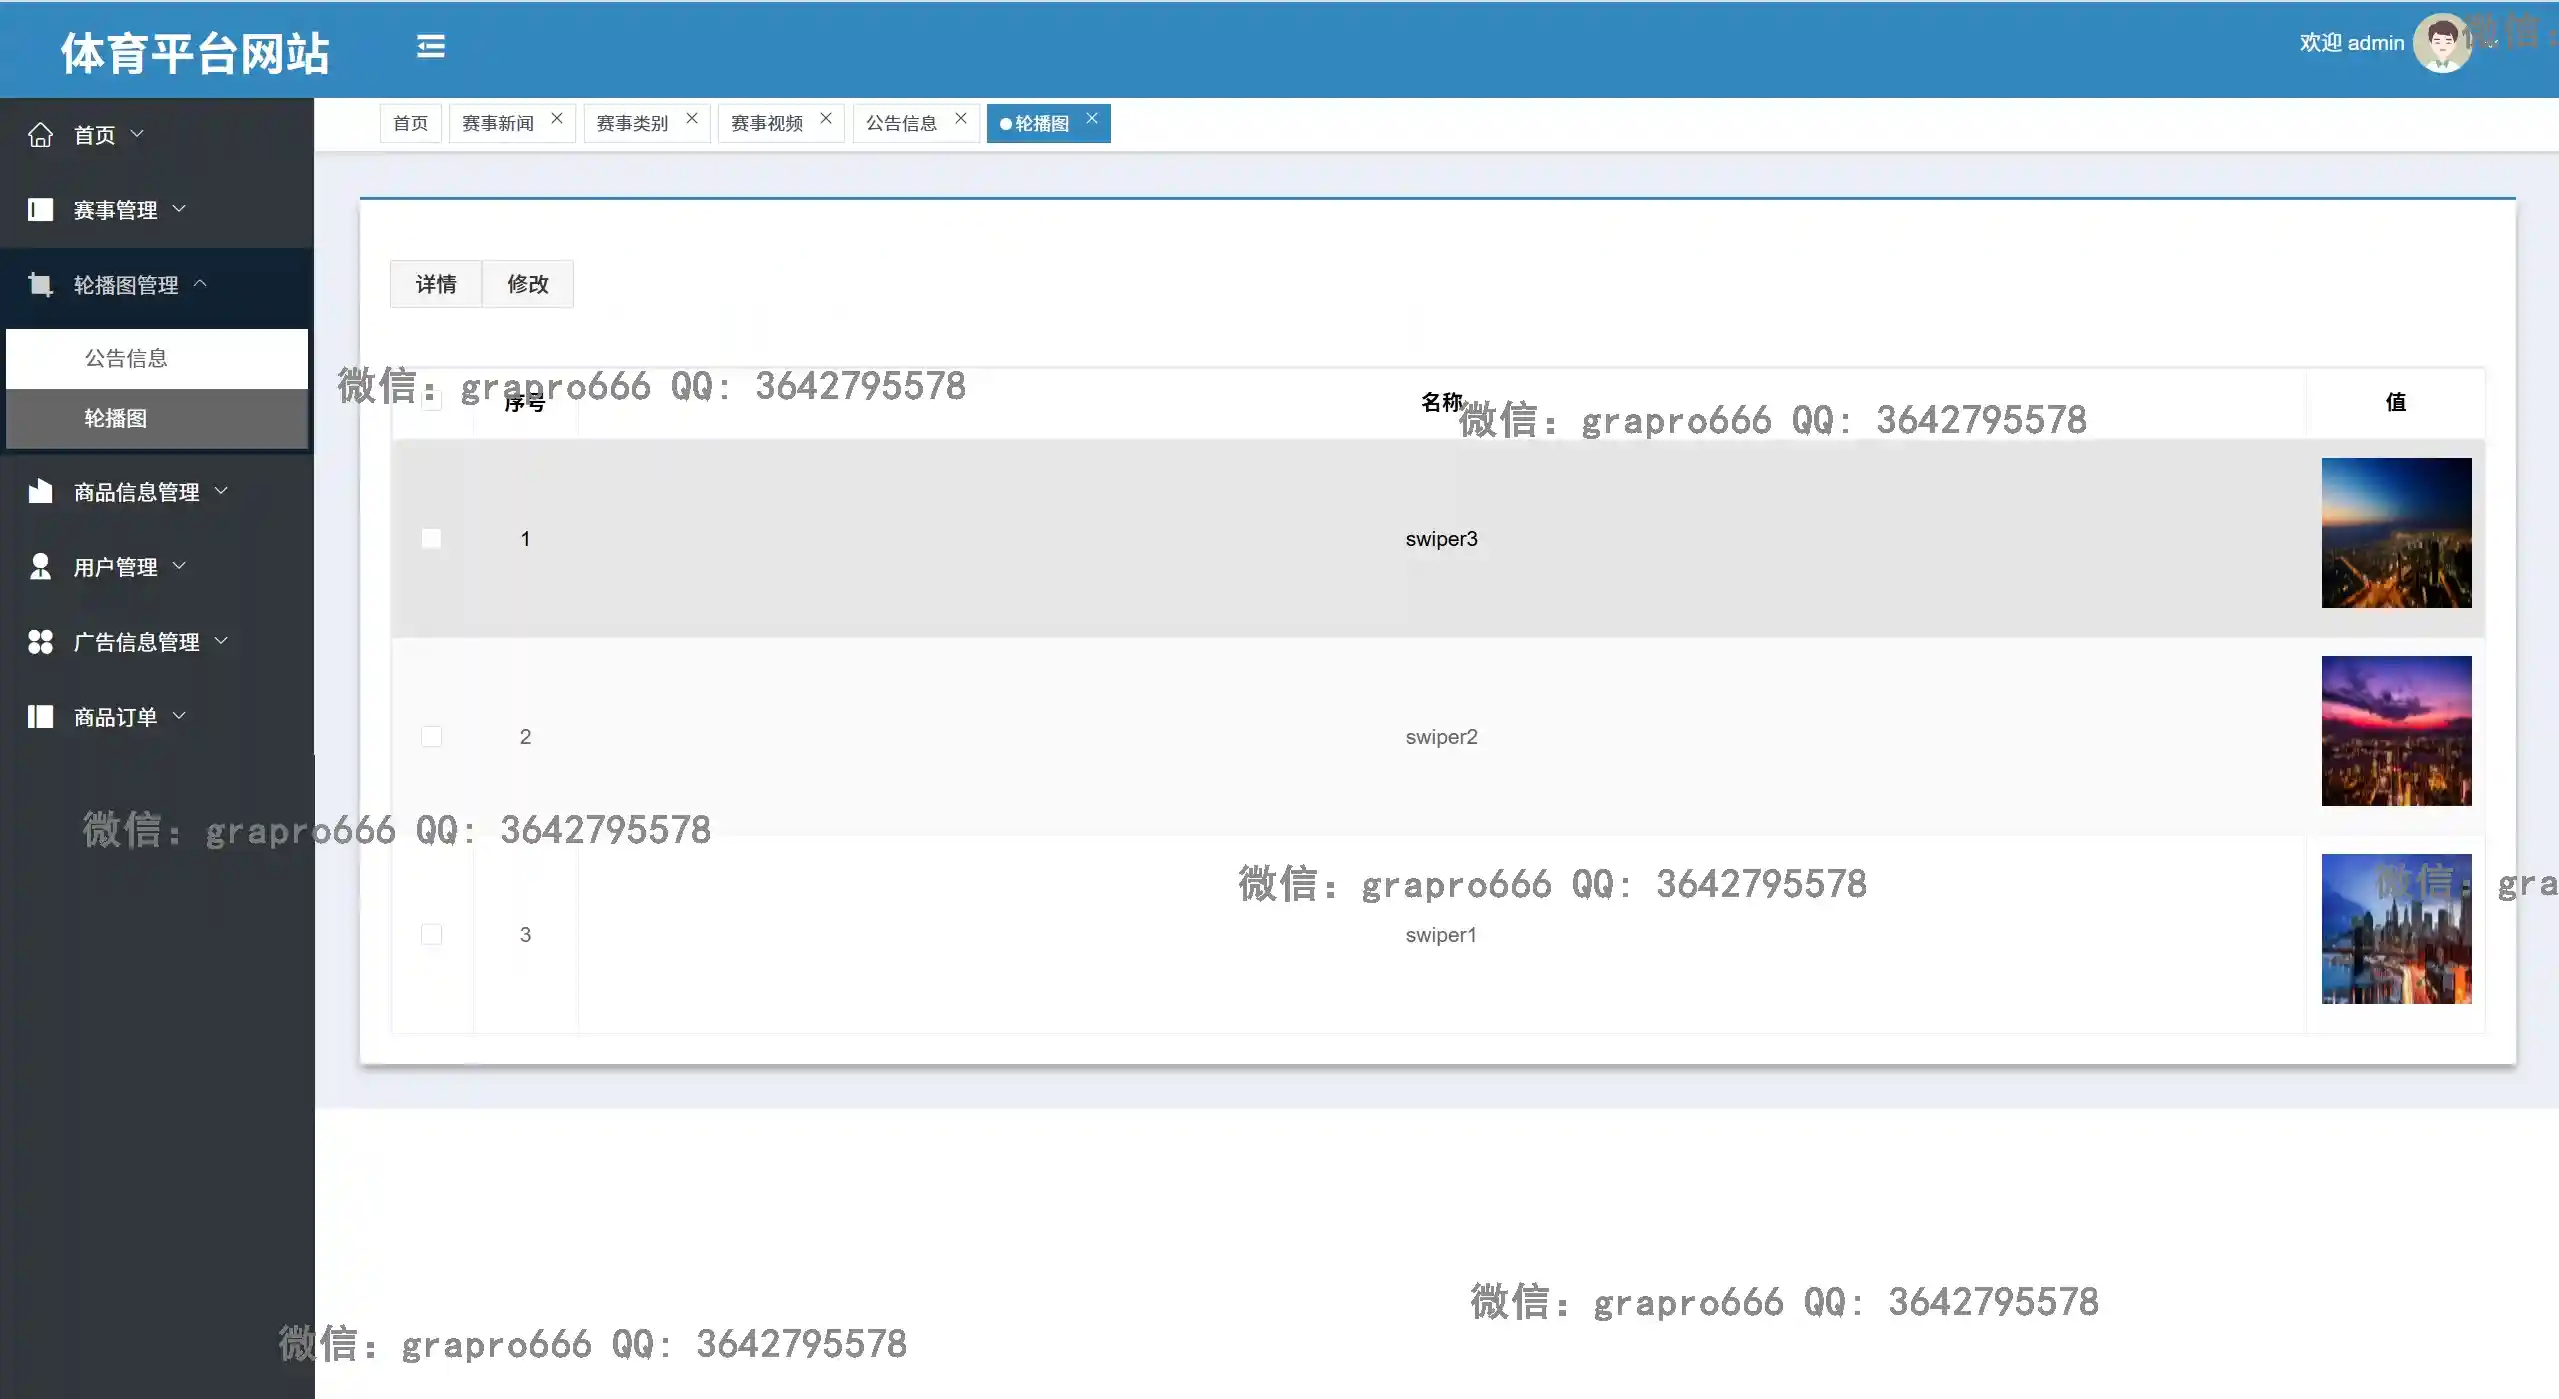Click the home icon in sidebar
2559x1399 pixels.
pos(40,134)
